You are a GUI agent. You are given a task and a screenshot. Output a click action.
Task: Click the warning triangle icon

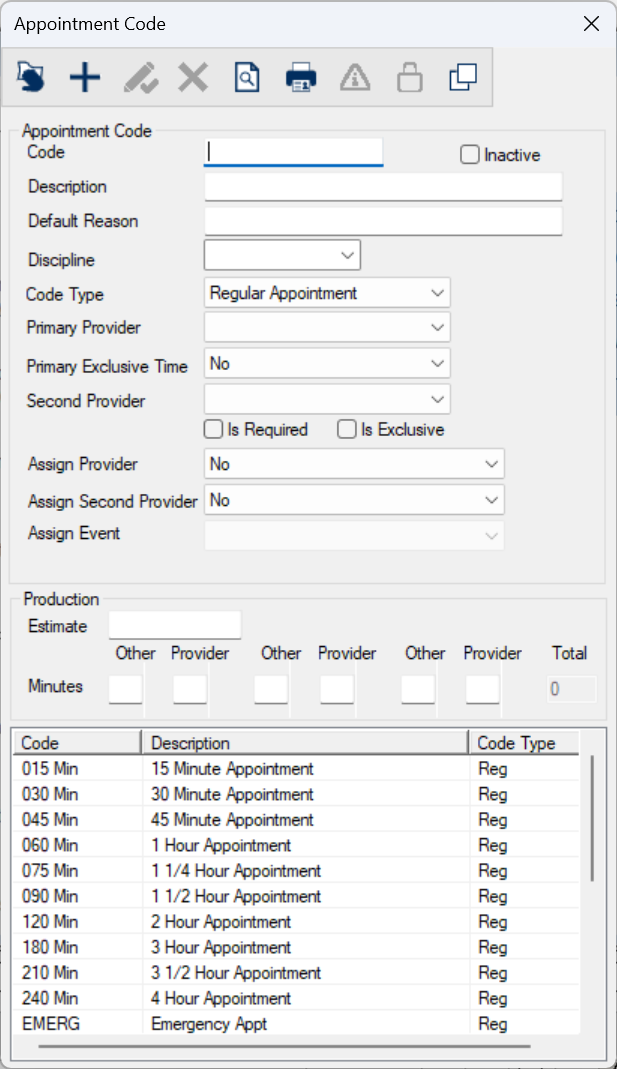355,77
